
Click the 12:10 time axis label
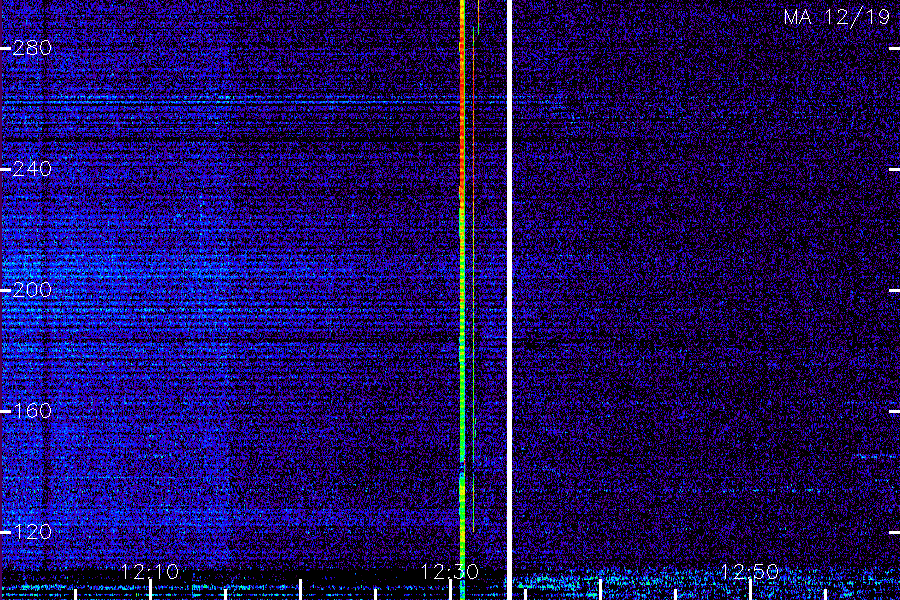point(150,572)
